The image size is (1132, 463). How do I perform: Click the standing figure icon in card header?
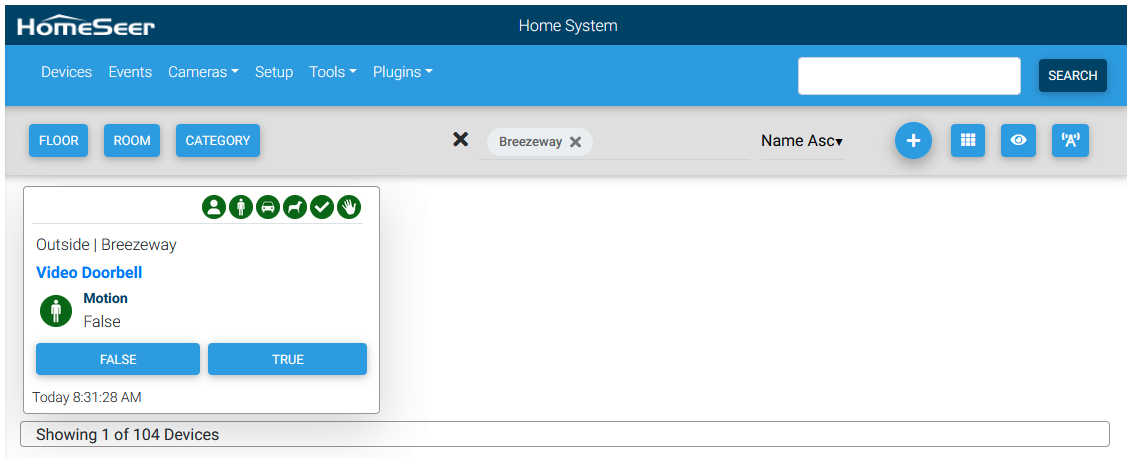click(x=240, y=207)
